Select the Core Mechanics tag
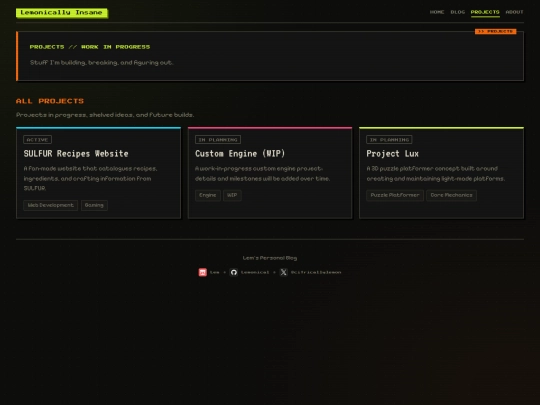Screen dimensions: 540x405 (451, 195)
